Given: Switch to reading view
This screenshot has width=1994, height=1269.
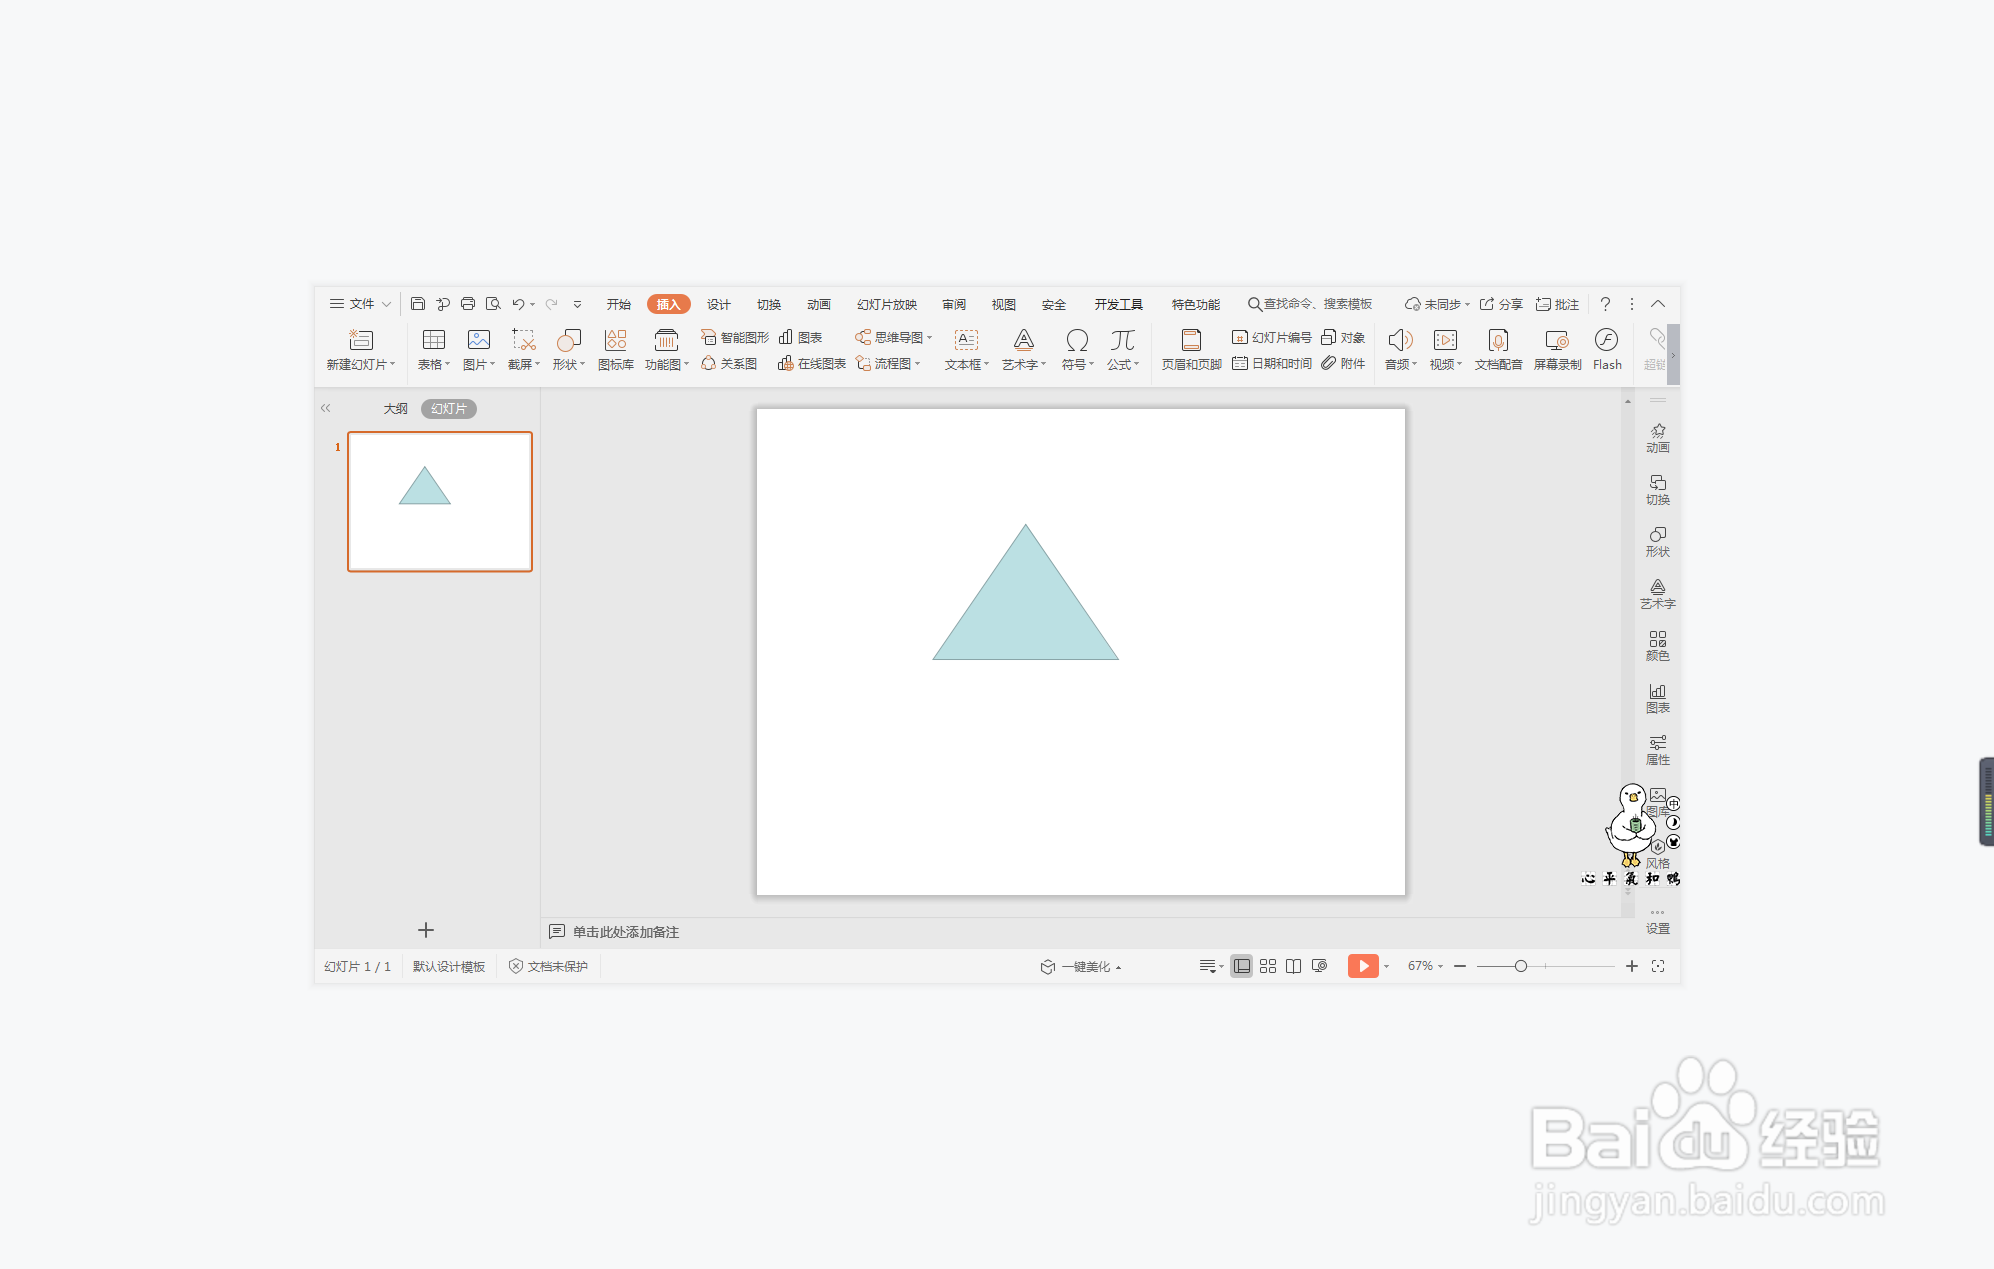Looking at the screenshot, I should [x=1293, y=966].
